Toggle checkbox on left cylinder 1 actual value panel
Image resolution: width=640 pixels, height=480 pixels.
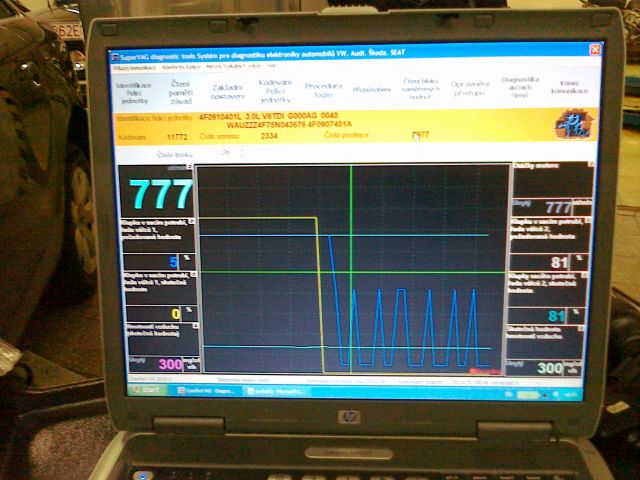(x=193, y=274)
